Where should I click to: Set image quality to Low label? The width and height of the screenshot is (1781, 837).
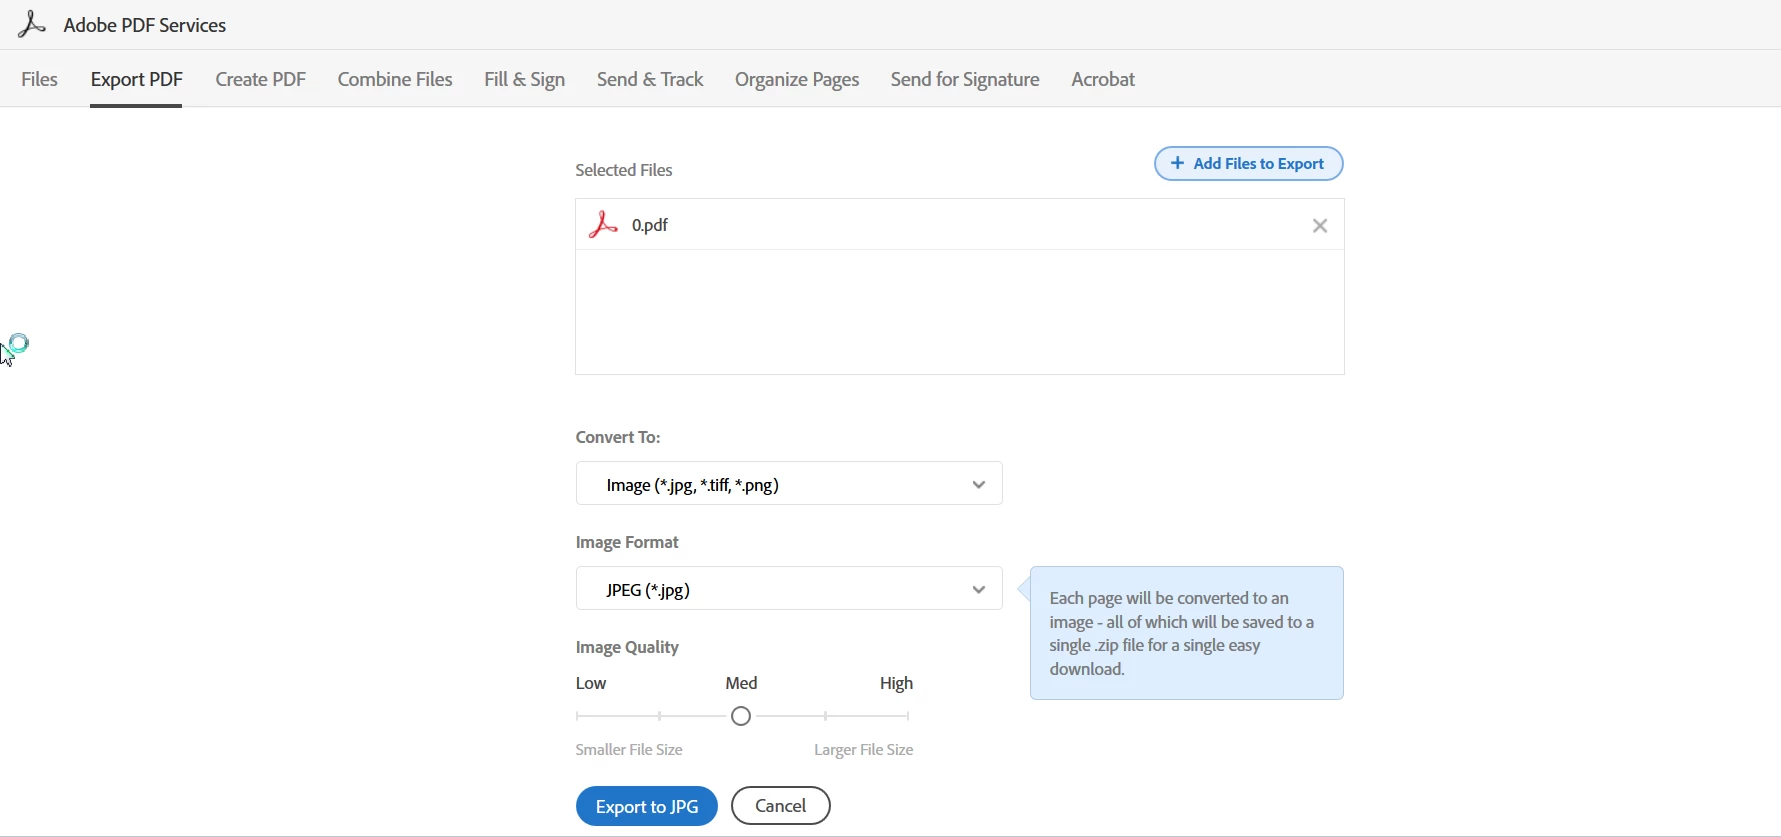pos(592,684)
